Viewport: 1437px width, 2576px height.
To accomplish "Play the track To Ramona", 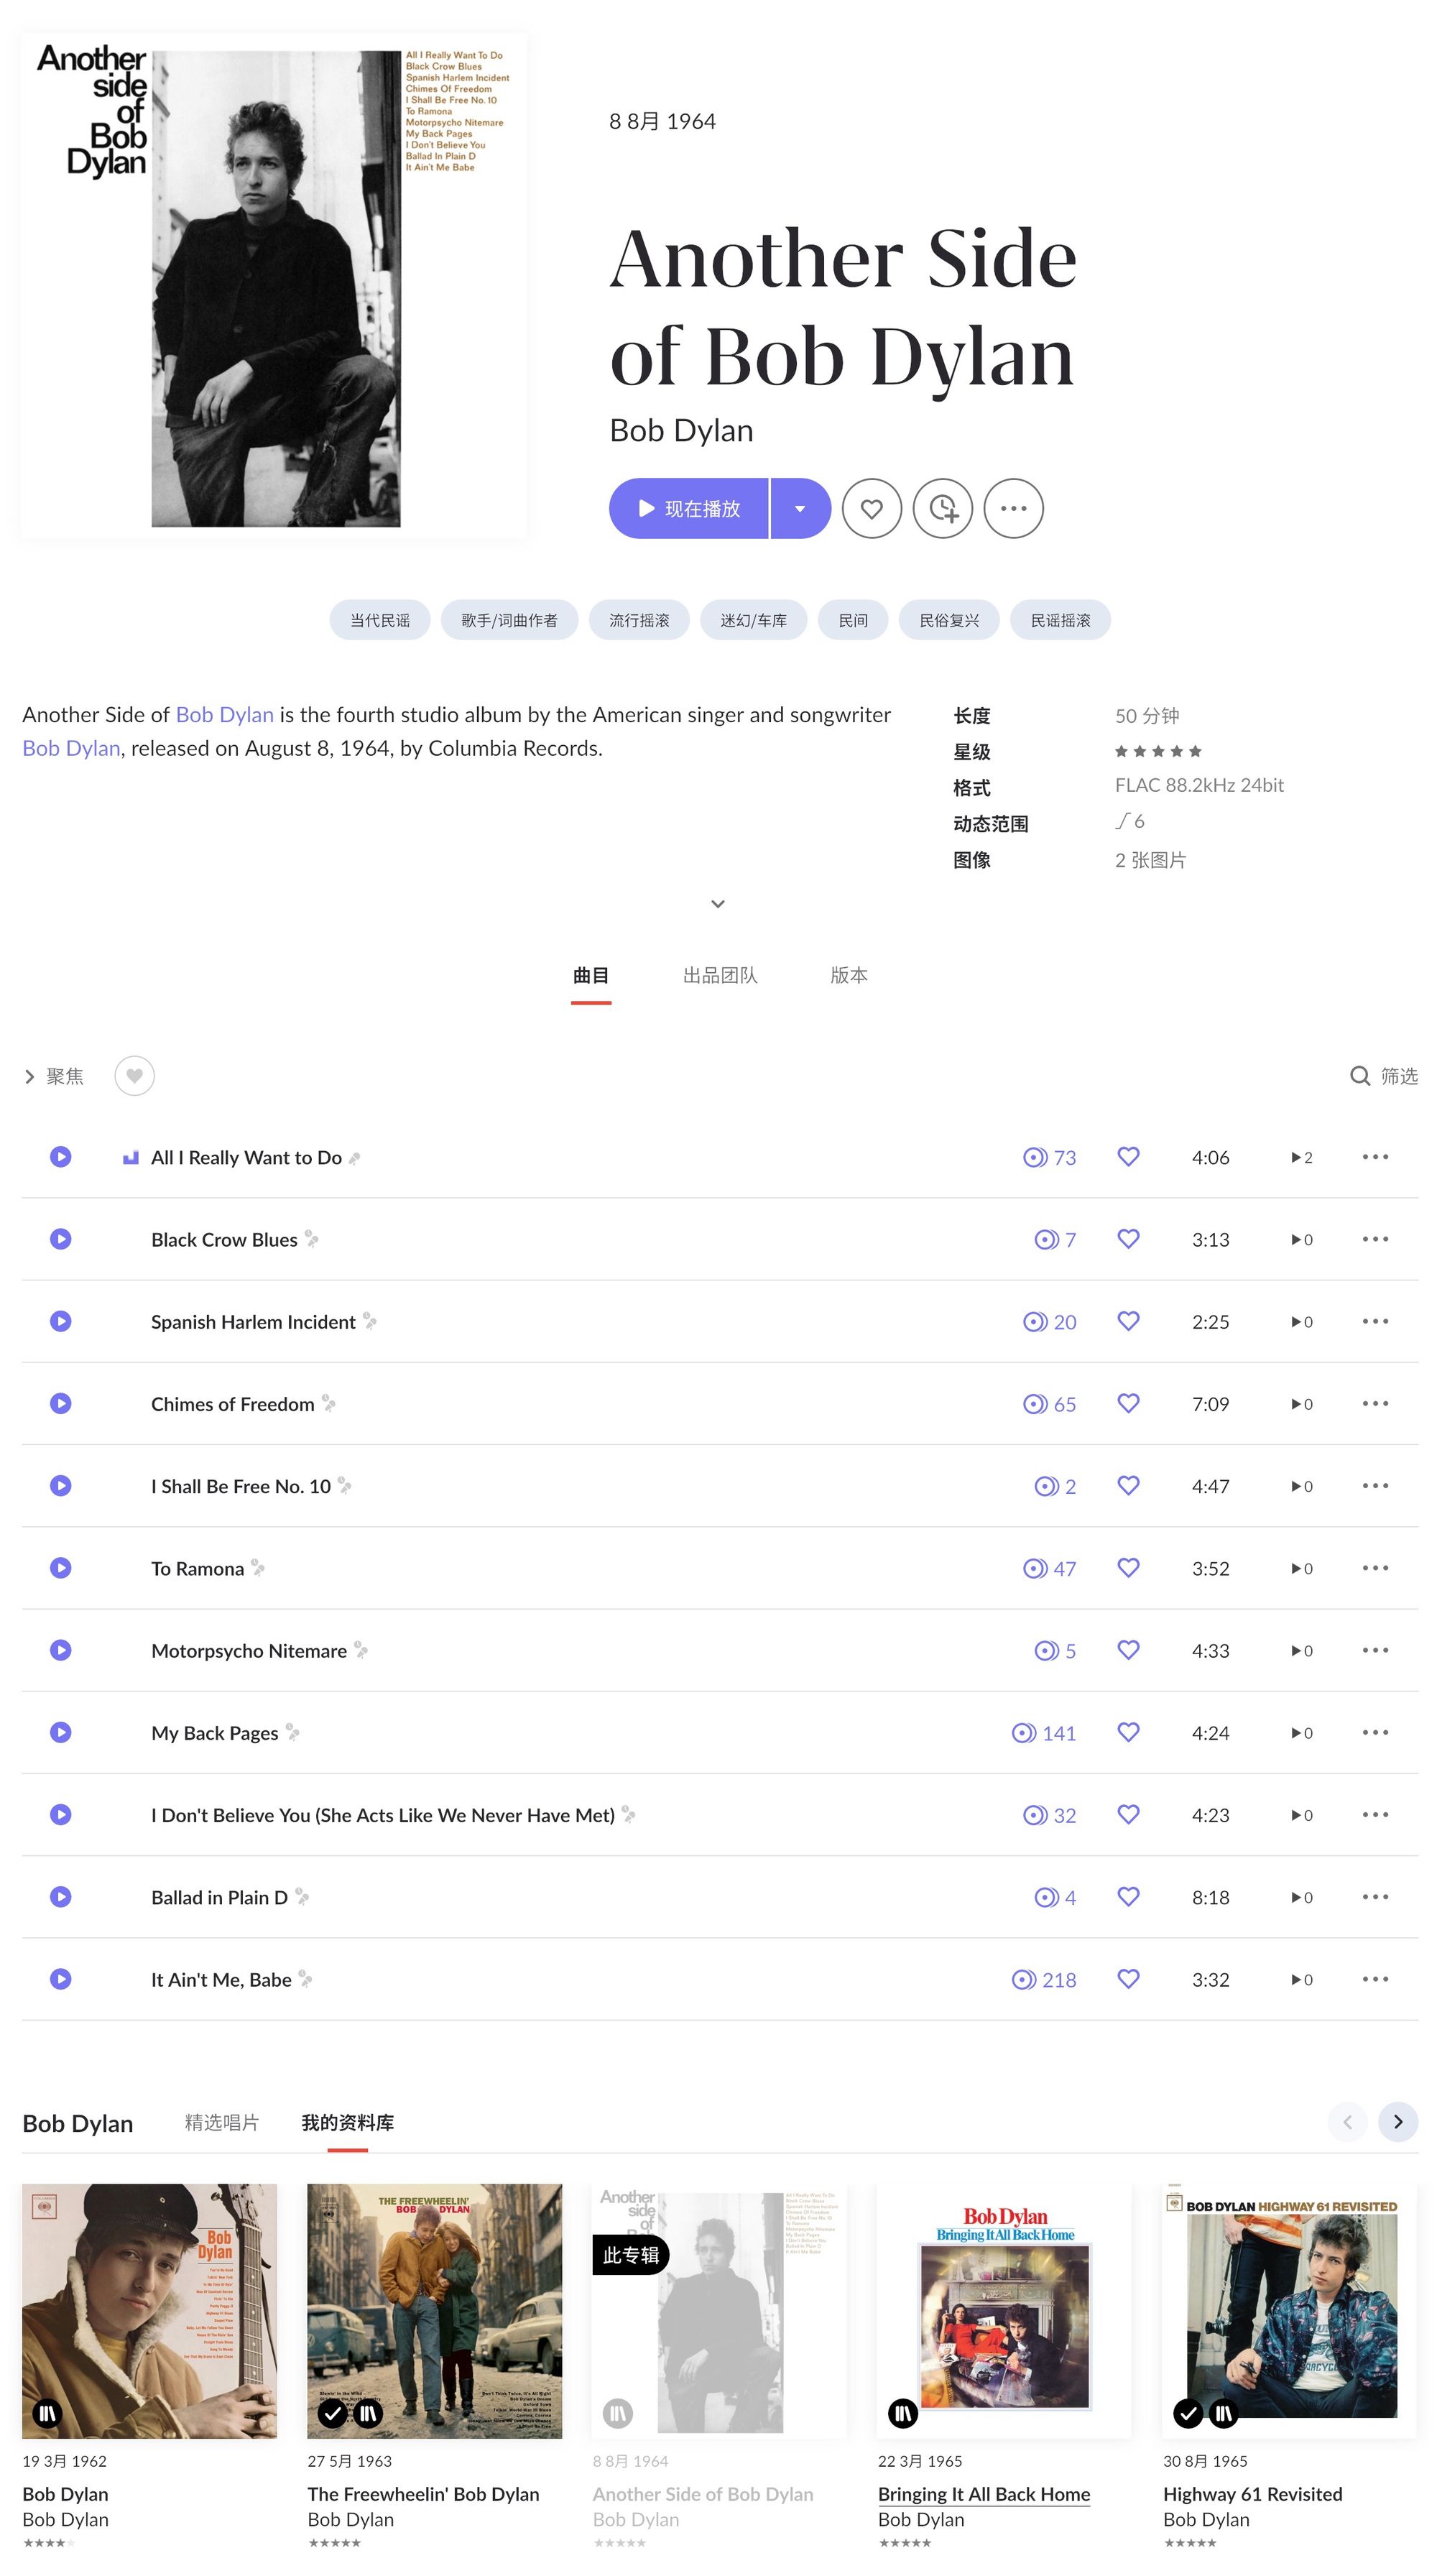I will click(61, 1568).
